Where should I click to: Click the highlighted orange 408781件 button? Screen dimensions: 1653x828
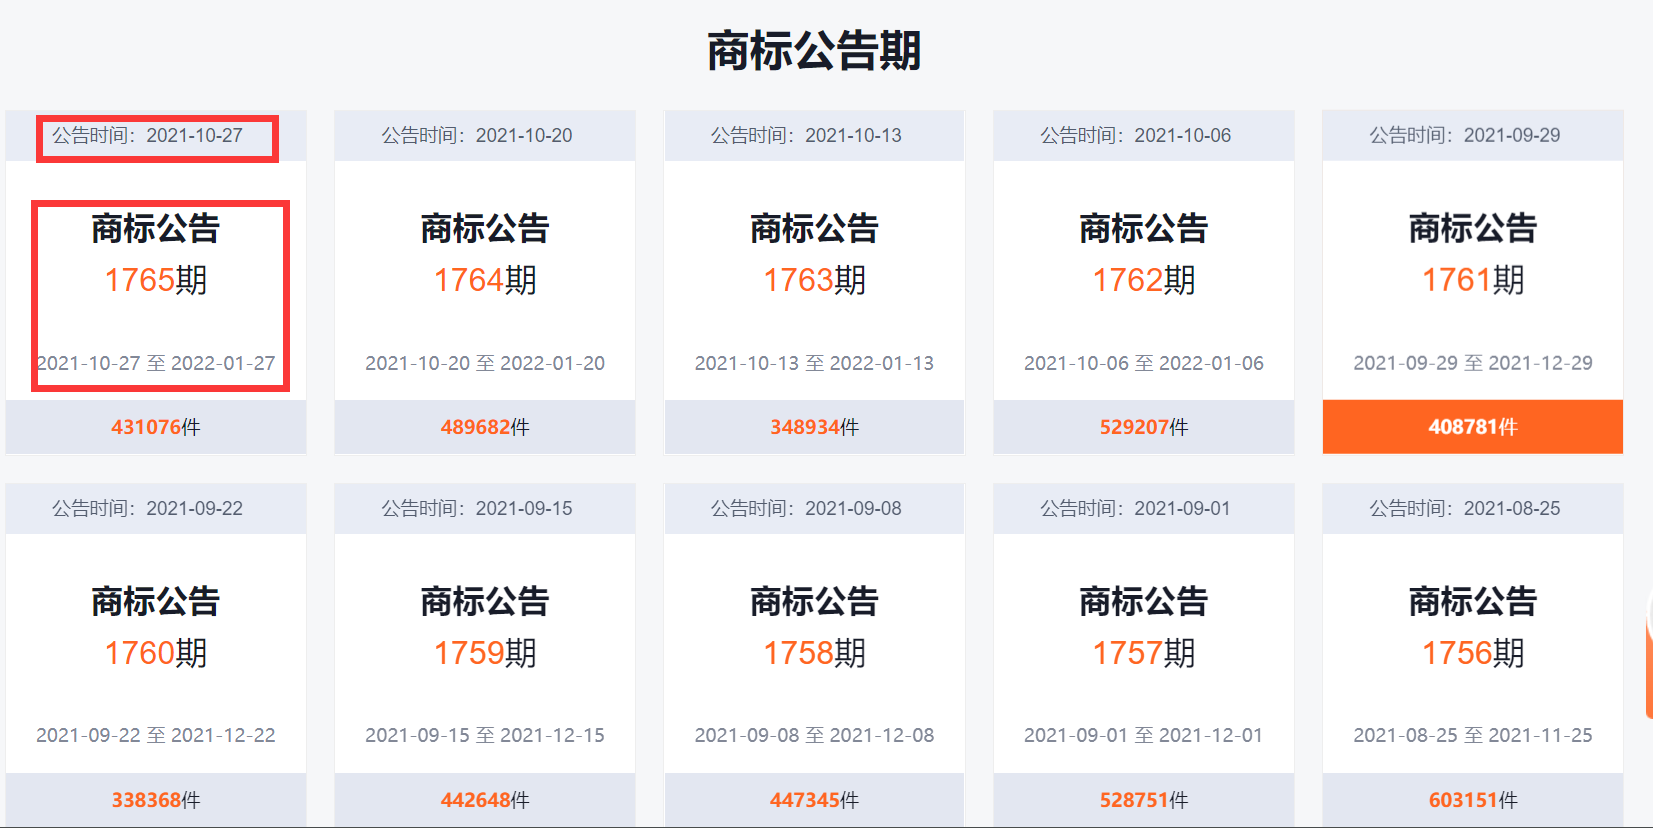(x=1473, y=427)
